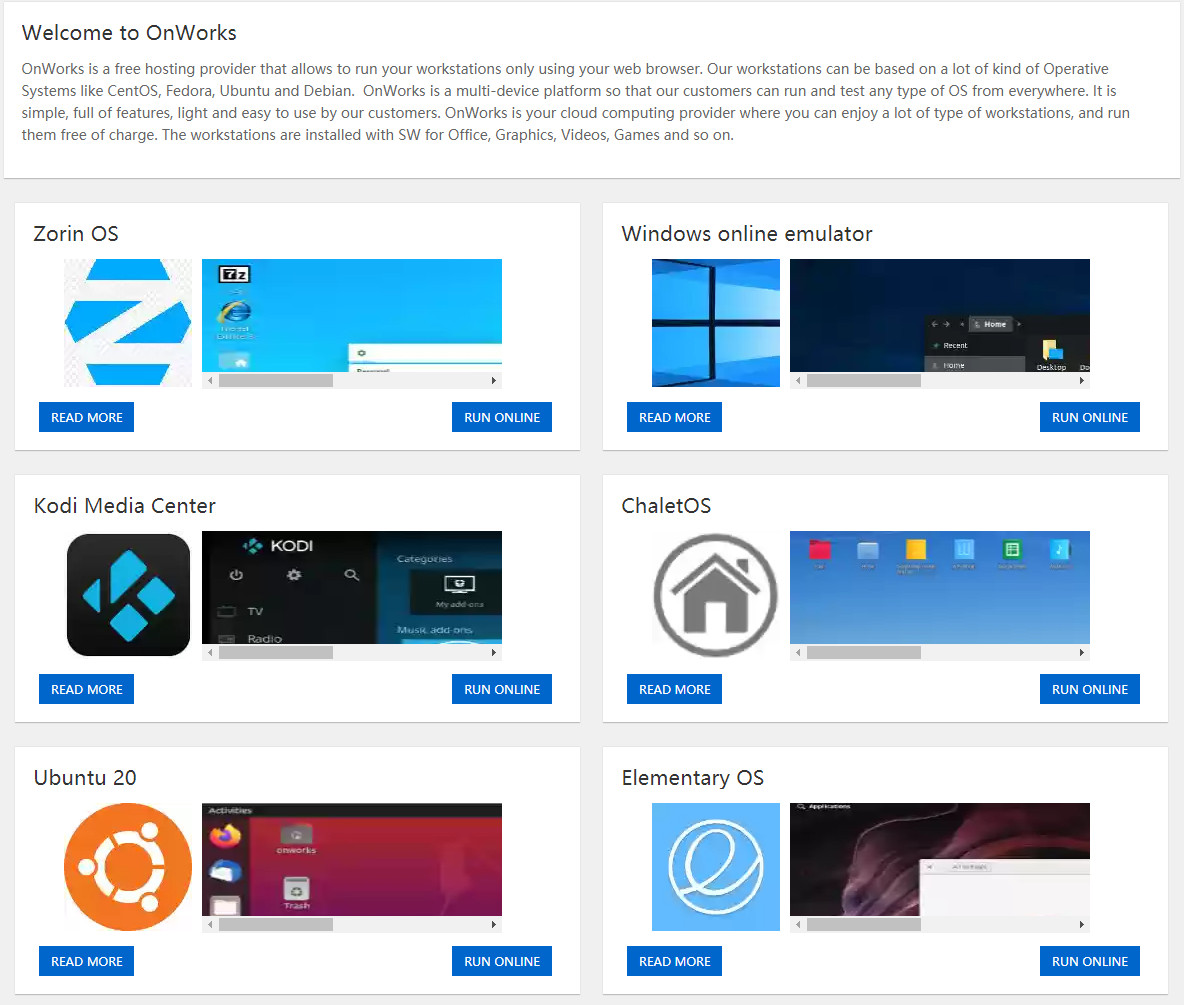Click right scroll arrow under Zorin OS preview
Image resolution: width=1184 pixels, height=1005 pixels.
coord(494,381)
